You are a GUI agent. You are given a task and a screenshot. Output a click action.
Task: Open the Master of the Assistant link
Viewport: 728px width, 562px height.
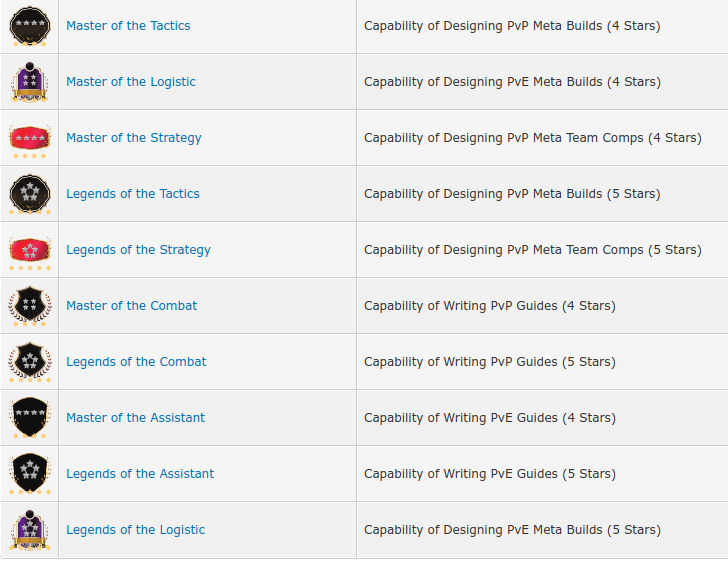coord(136,418)
